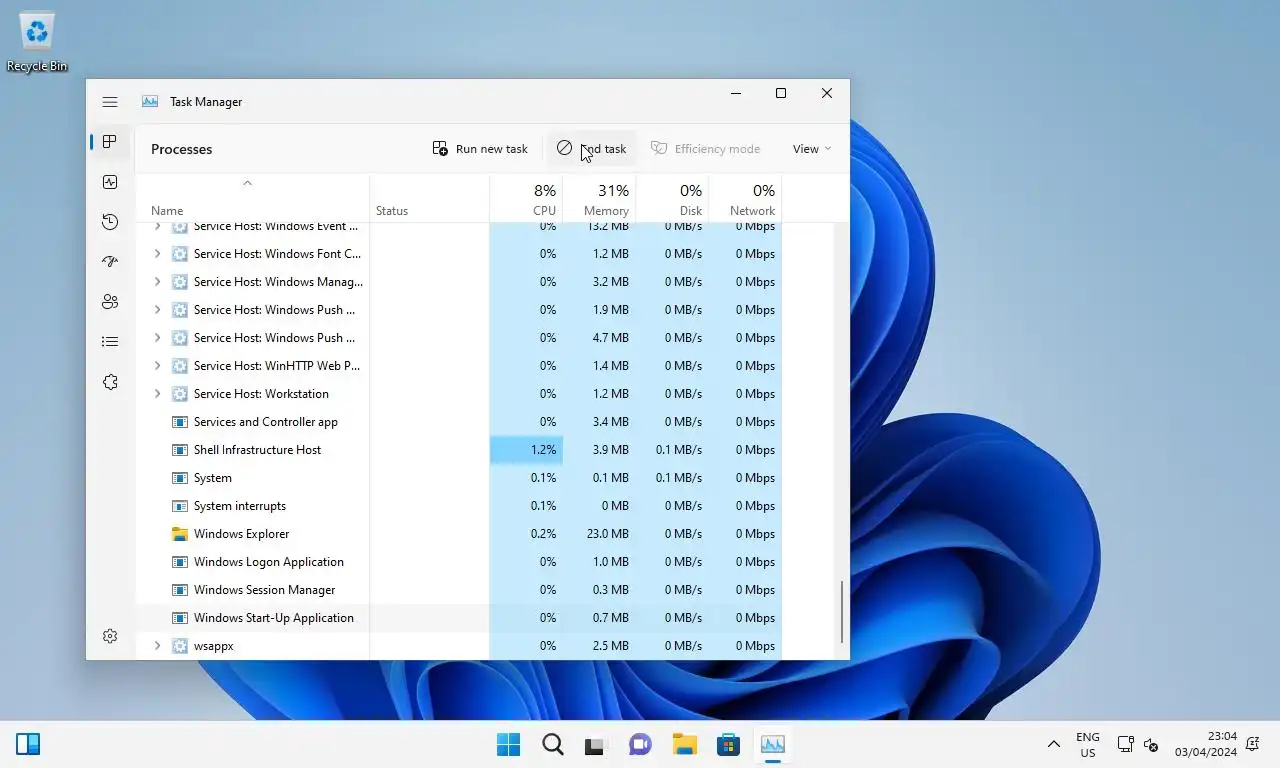Select Windows Logon Application process
This screenshot has height=768, width=1280.
(458, 562)
